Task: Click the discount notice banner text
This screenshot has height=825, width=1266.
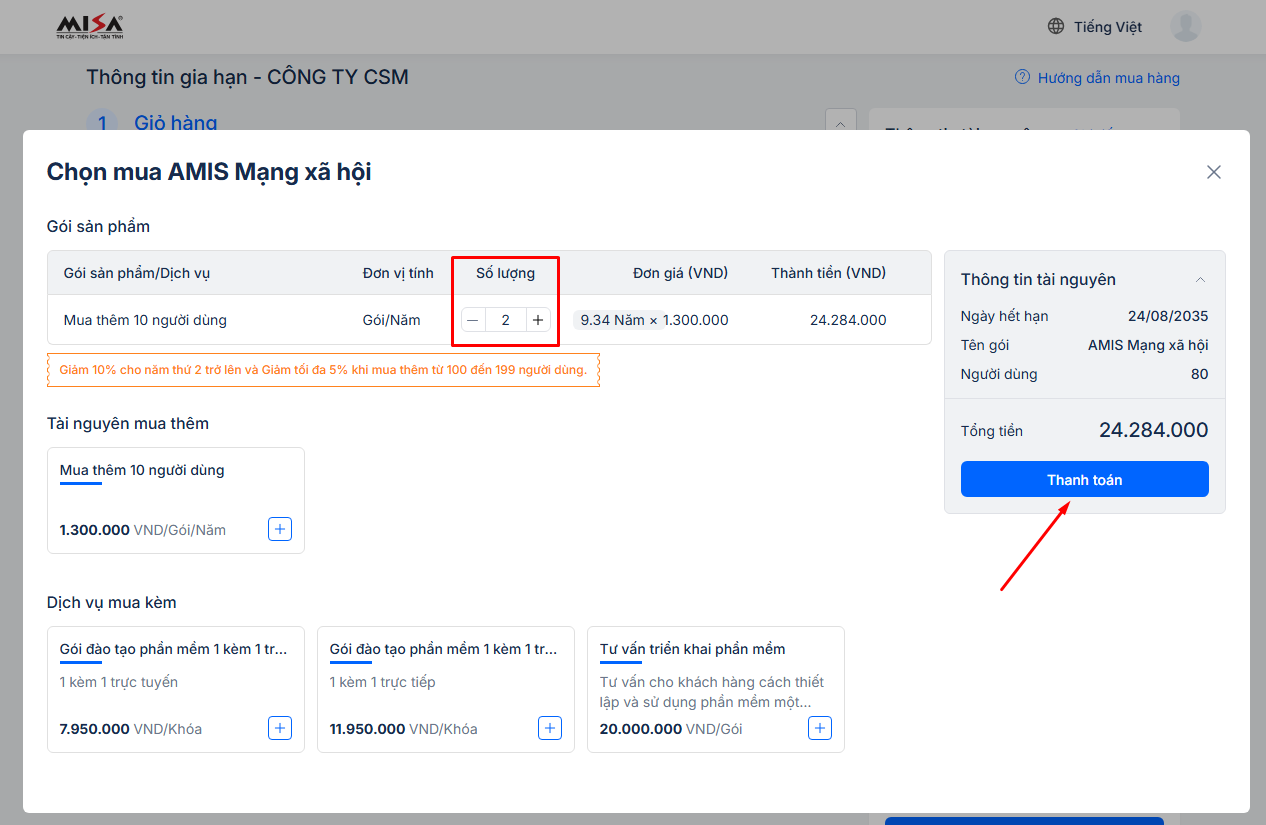Action: (323, 370)
